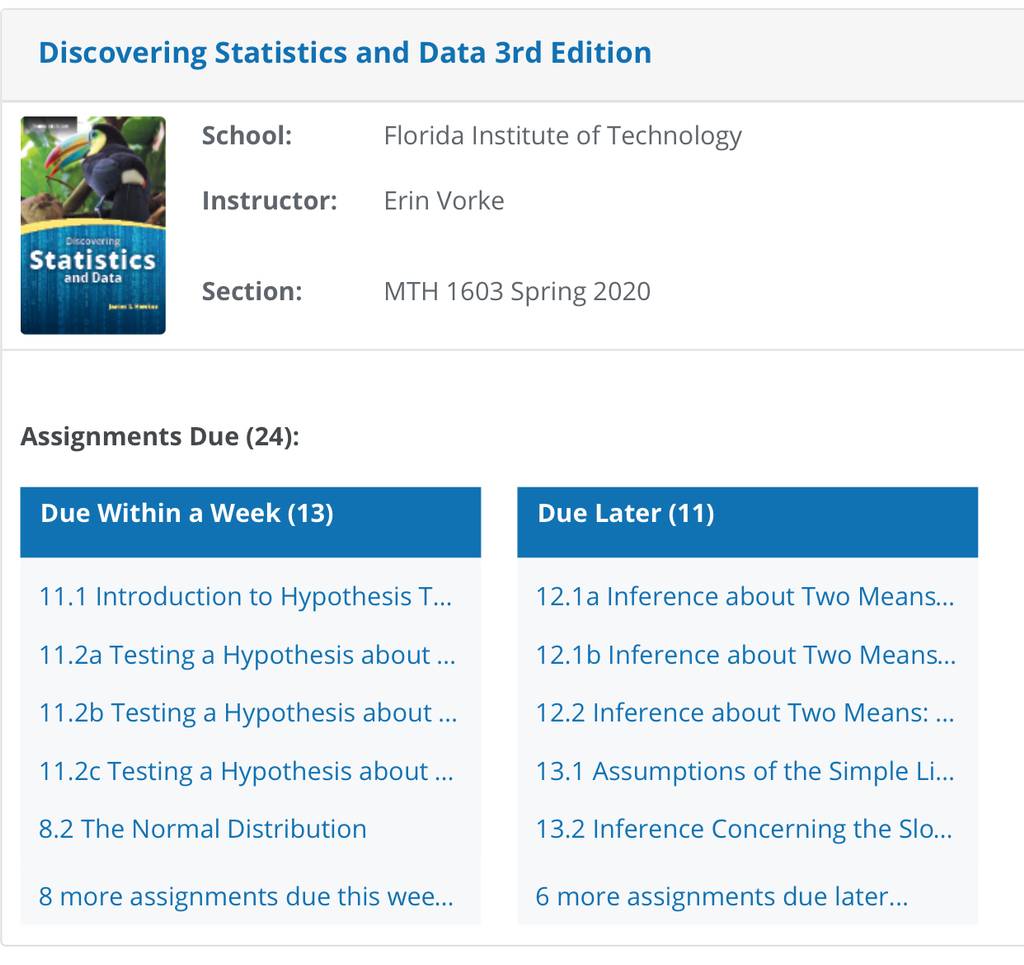This screenshot has width=1024, height=965.
Task: Select the Due Within a Week header
Action: (x=251, y=522)
